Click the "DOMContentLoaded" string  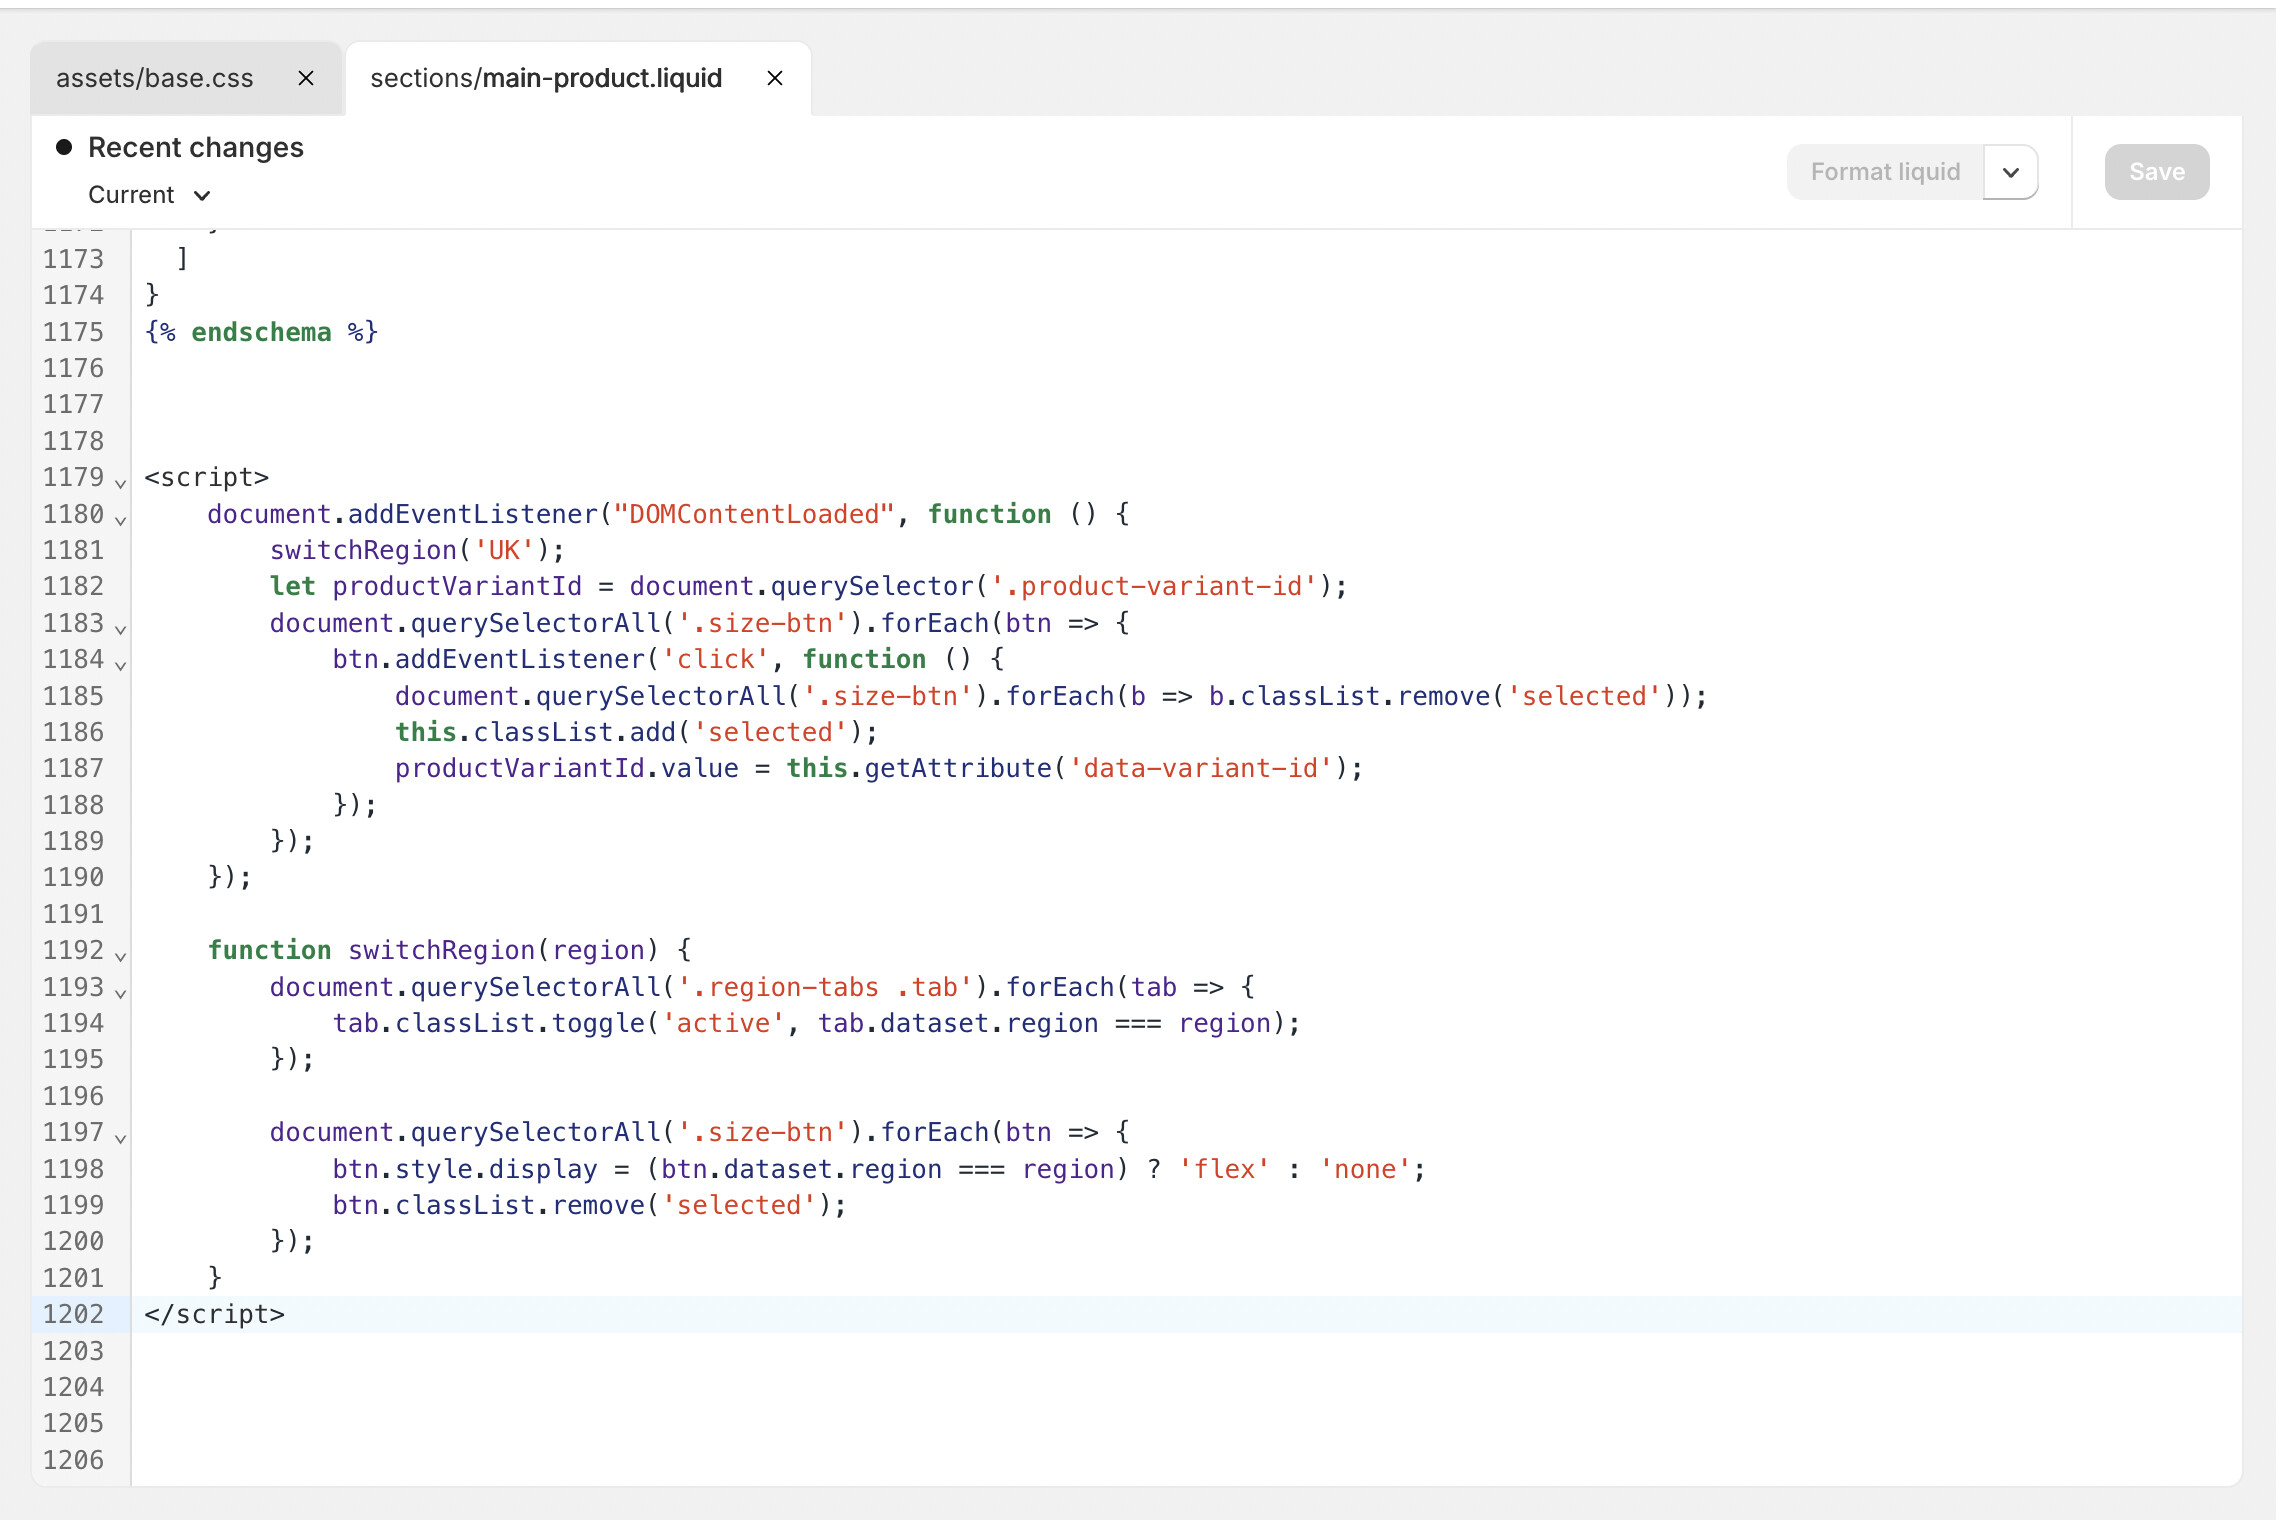[753, 514]
